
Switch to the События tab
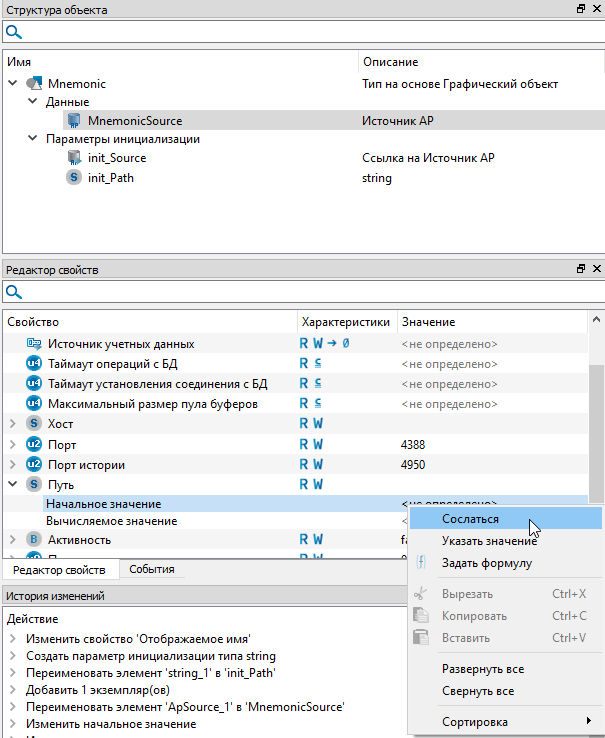pos(152,569)
